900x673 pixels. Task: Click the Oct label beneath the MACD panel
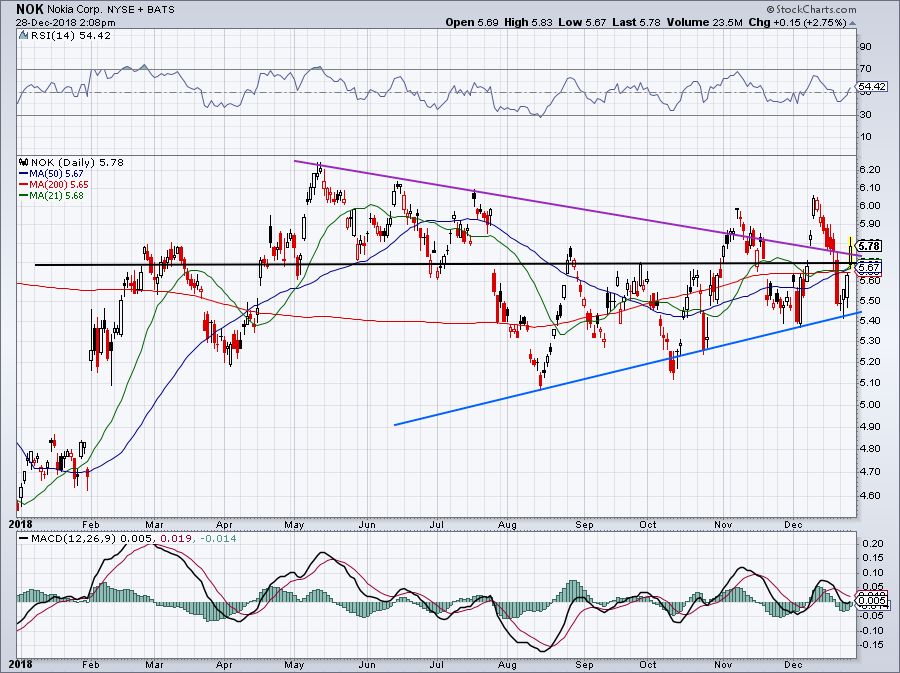coord(648,665)
